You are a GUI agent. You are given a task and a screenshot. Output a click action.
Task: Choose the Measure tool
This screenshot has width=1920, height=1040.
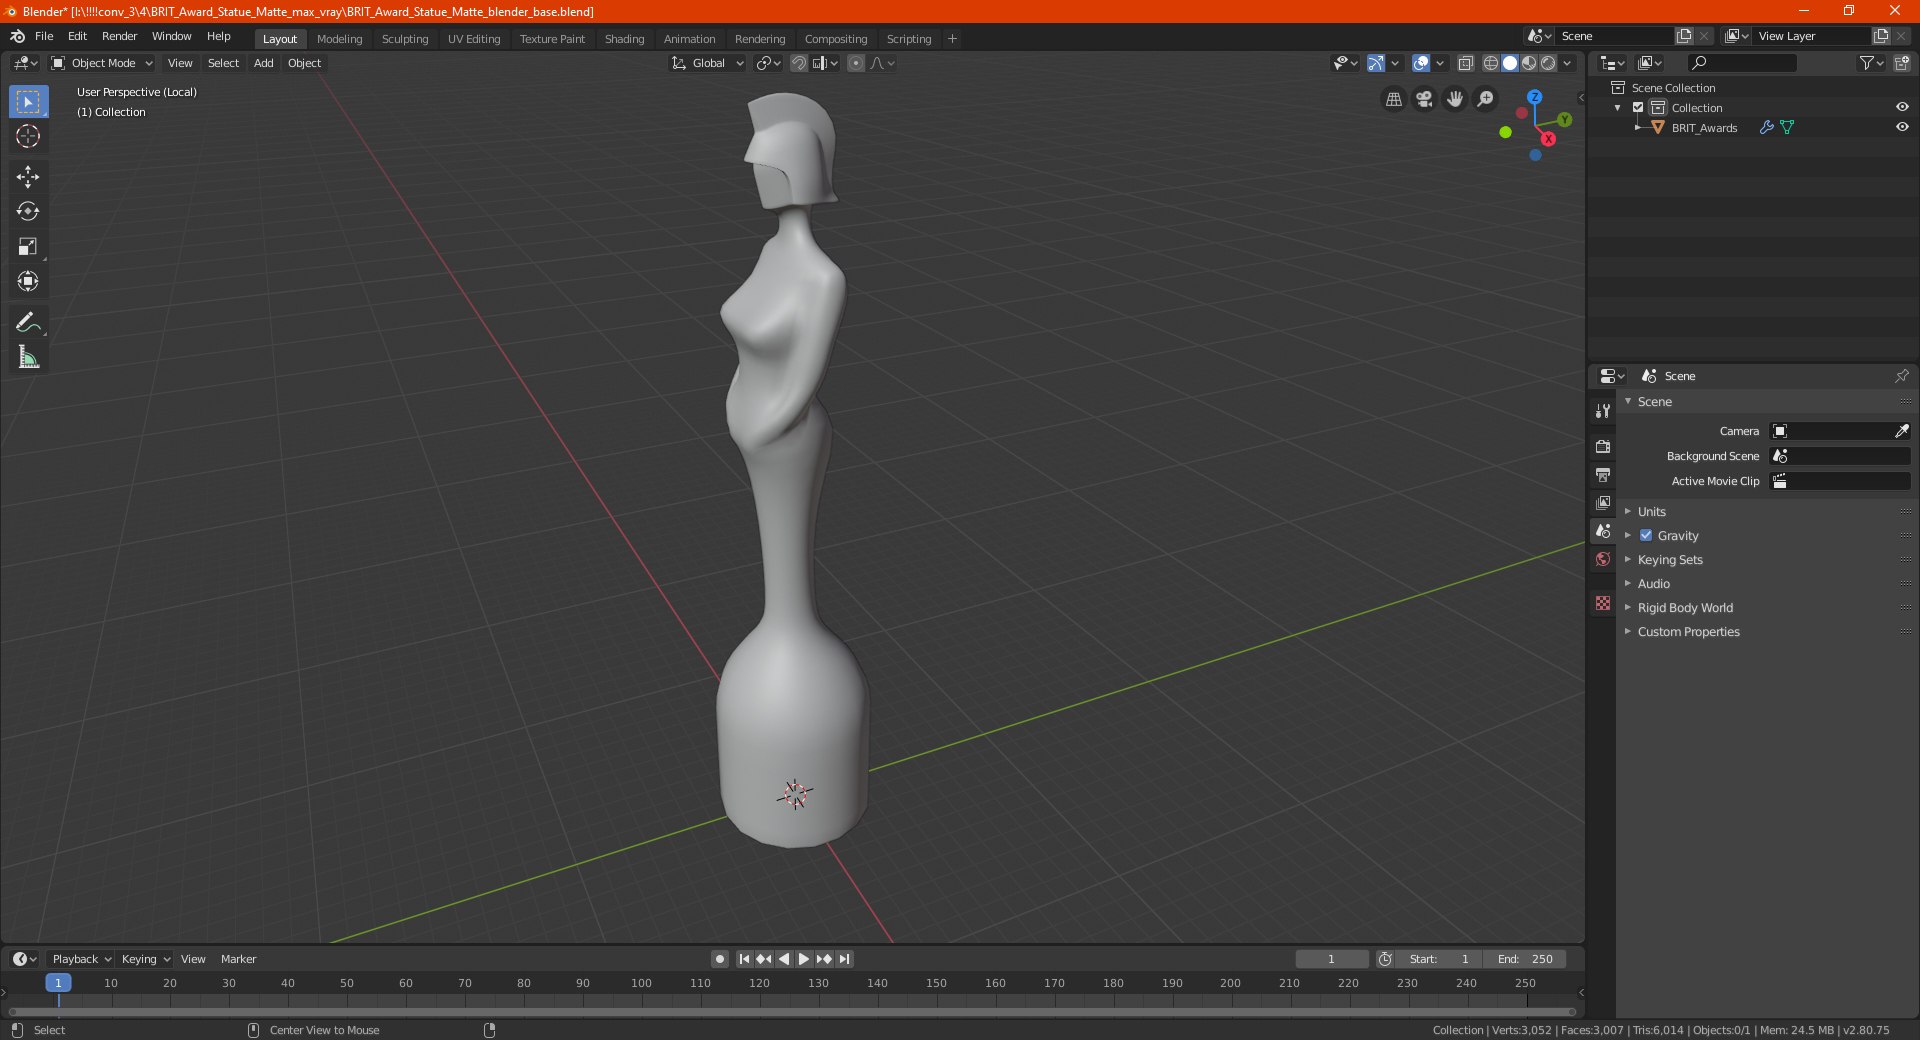click(28, 357)
